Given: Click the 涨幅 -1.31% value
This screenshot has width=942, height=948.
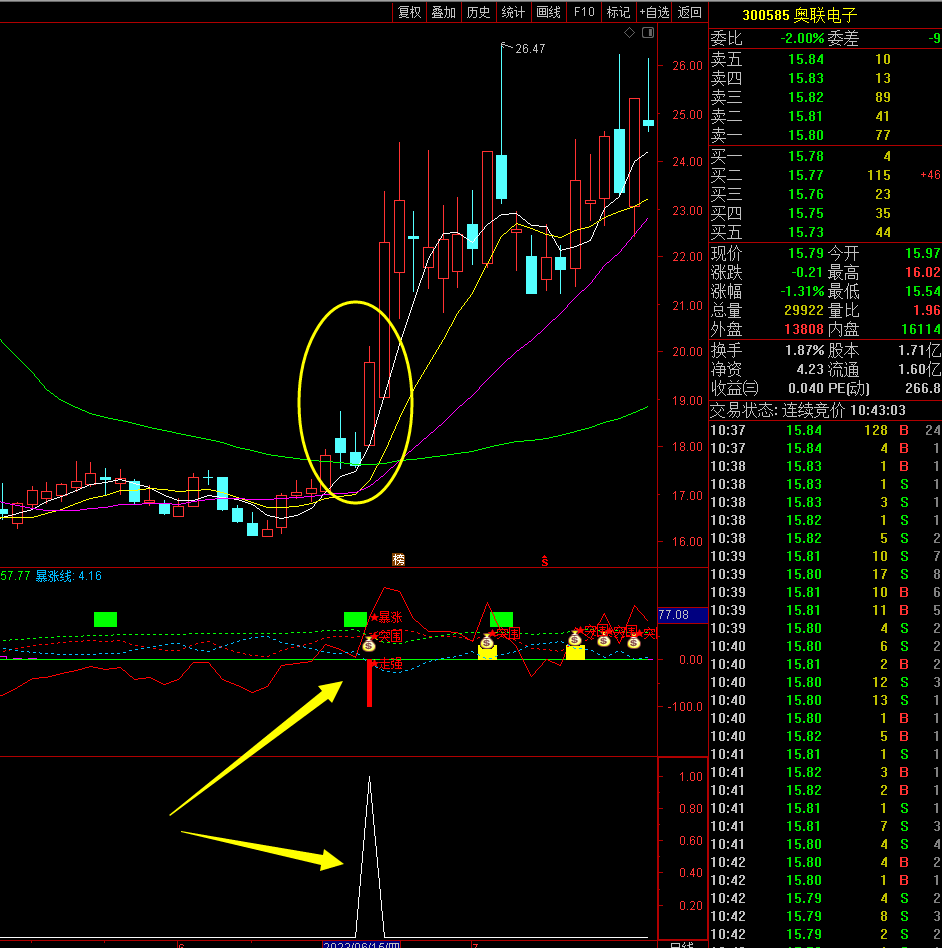Looking at the screenshot, I should coord(802,291).
